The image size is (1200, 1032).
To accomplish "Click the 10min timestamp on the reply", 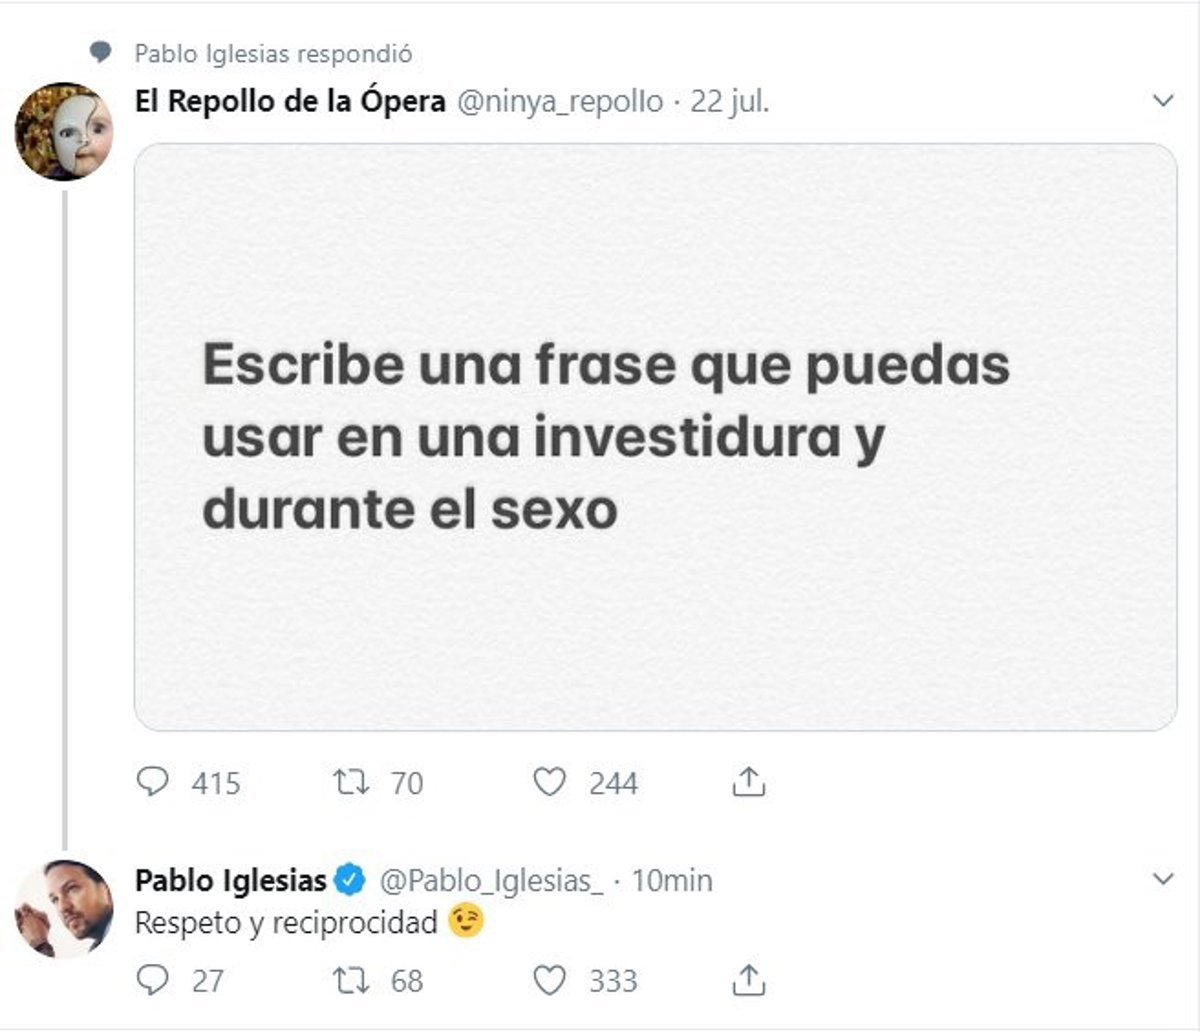I will (x=673, y=880).
